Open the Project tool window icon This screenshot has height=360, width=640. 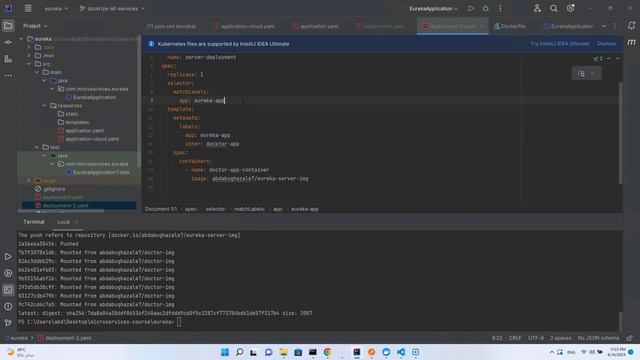point(8,26)
